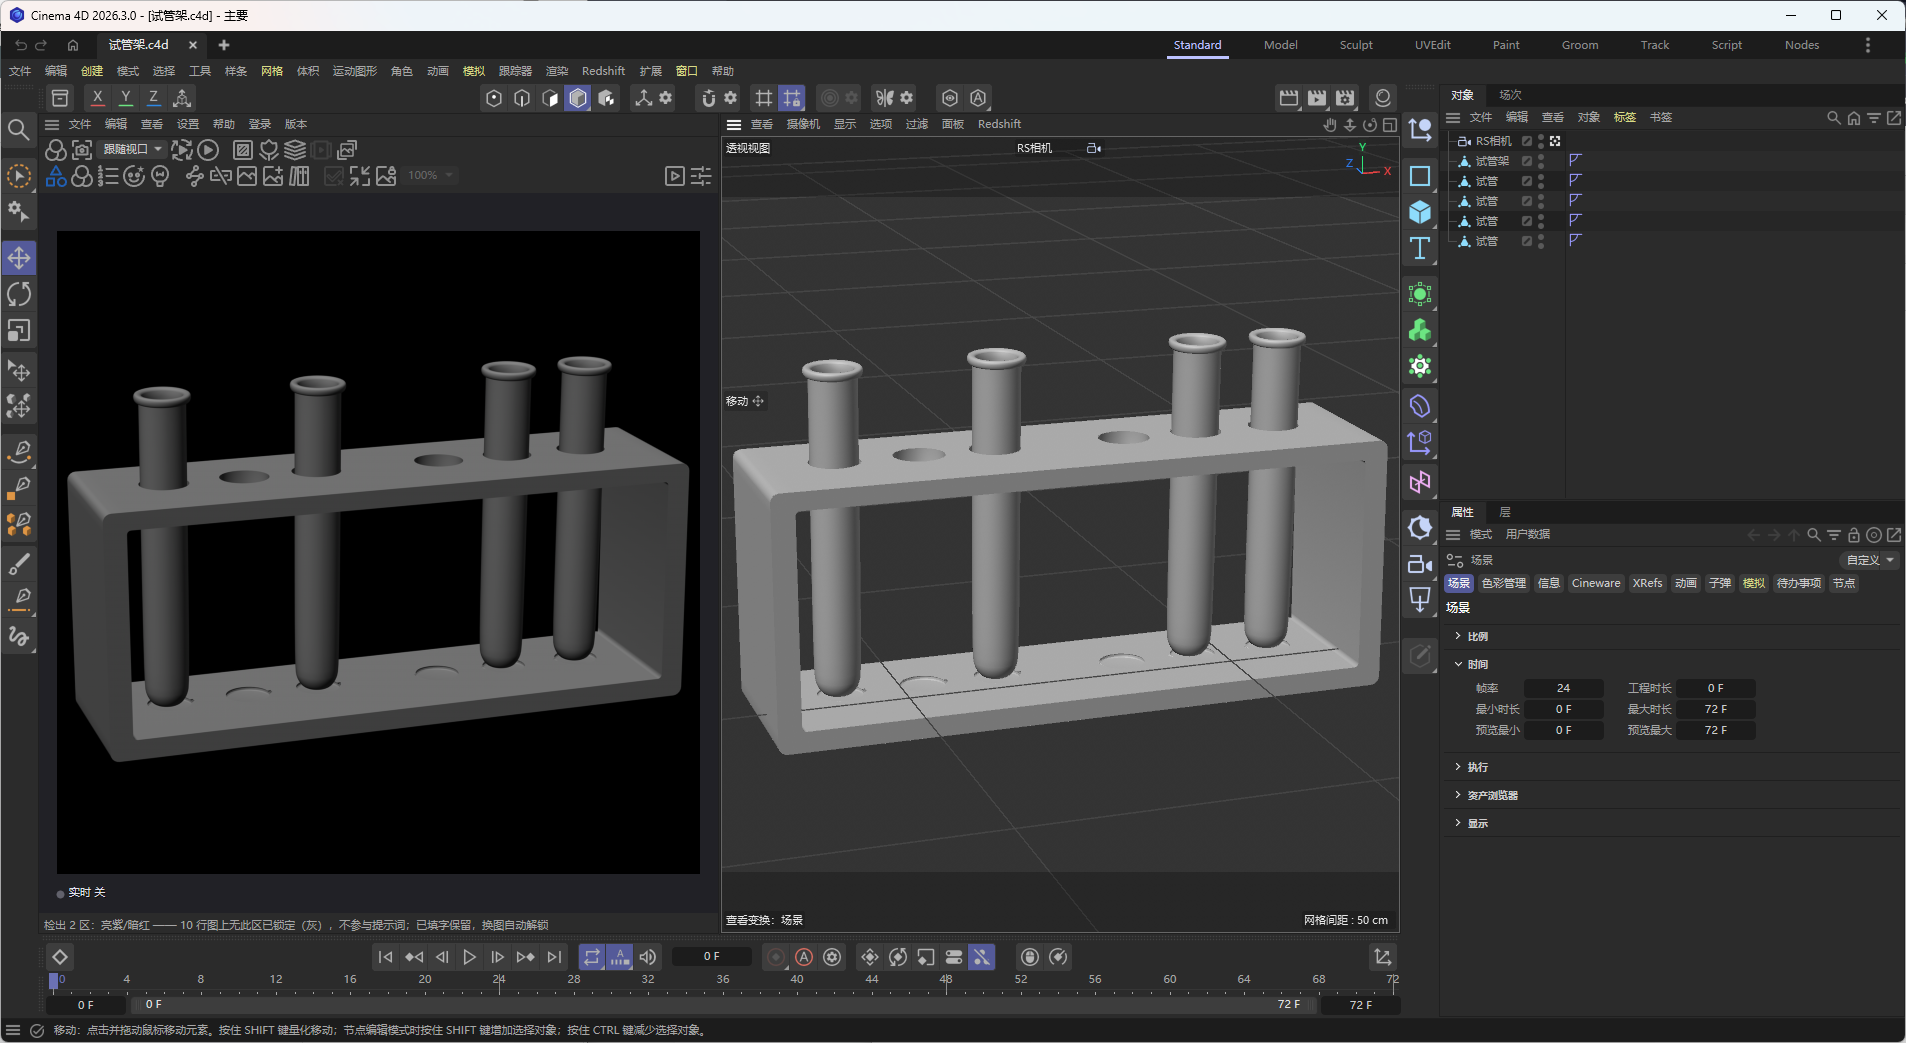The height and width of the screenshot is (1043, 1906).
Task: Click the plus button to add document tab
Action: pyautogui.click(x=224, y=45)
